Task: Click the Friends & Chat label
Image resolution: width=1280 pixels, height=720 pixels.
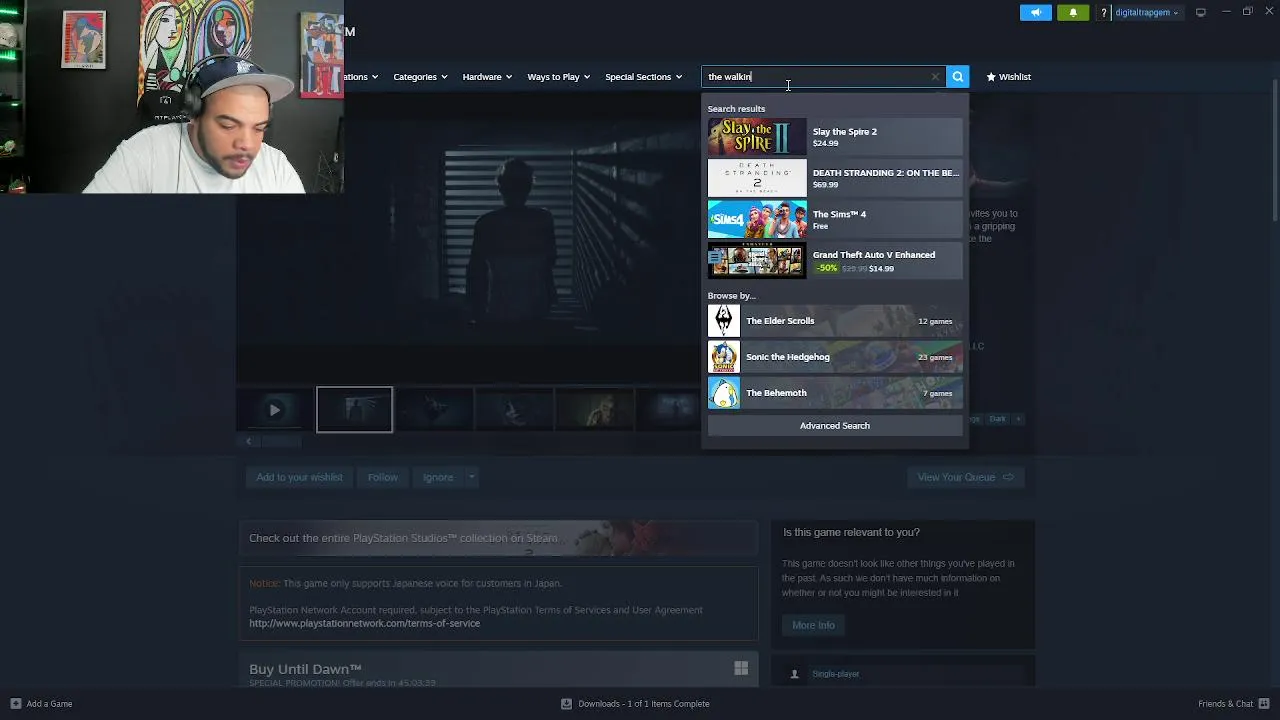Action: [x=1225, y=704]
